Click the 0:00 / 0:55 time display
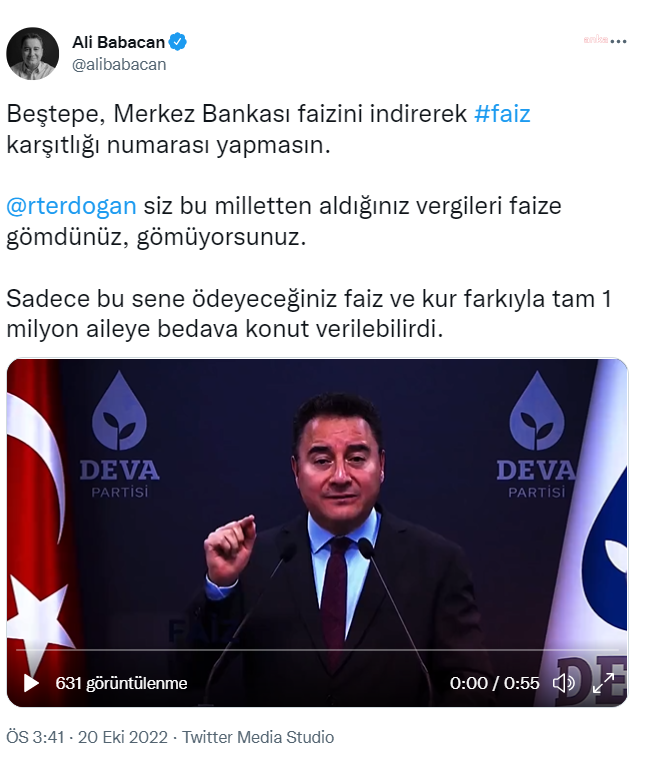The height and width of the screenshot is (759, 645). point(494,683)
